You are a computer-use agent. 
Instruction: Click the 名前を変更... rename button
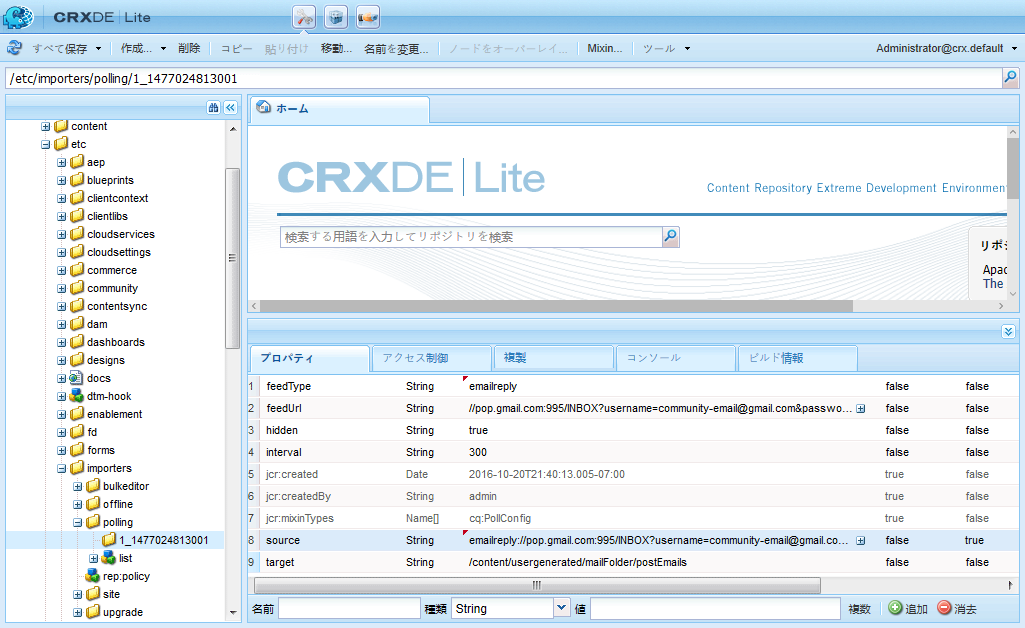point(396,49)
